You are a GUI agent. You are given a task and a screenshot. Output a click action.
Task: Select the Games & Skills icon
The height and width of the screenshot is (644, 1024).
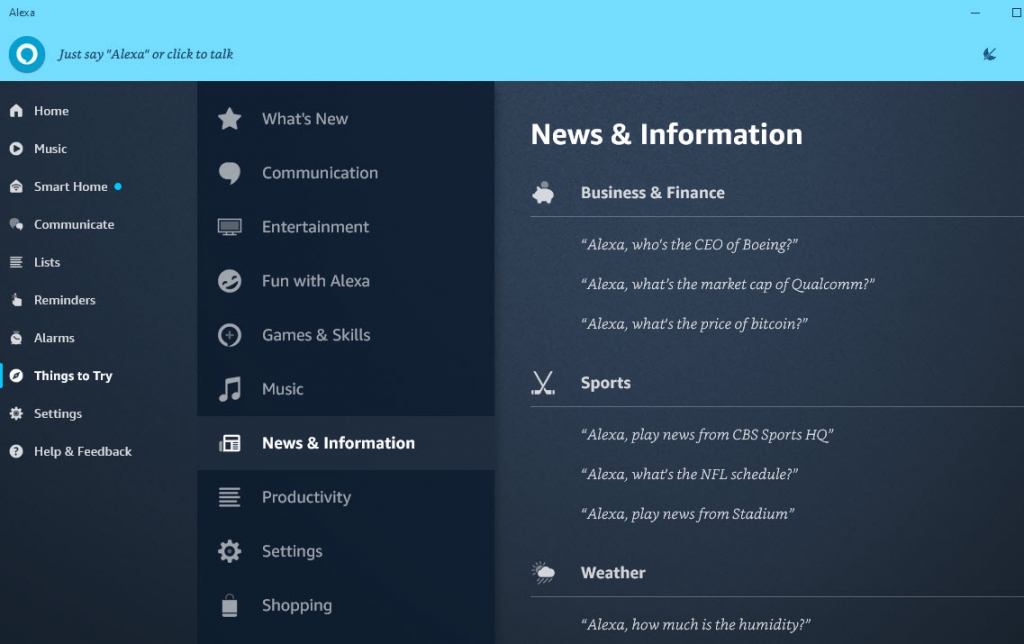coord(229,335)
